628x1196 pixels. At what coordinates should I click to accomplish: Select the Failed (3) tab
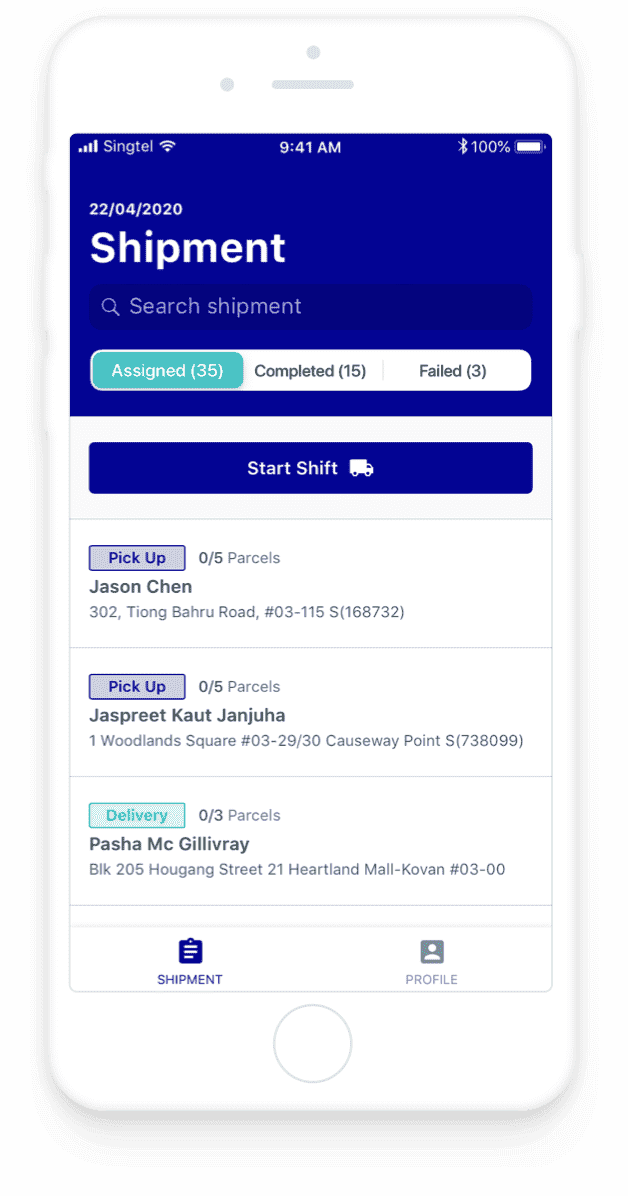(x=453, y=371)
